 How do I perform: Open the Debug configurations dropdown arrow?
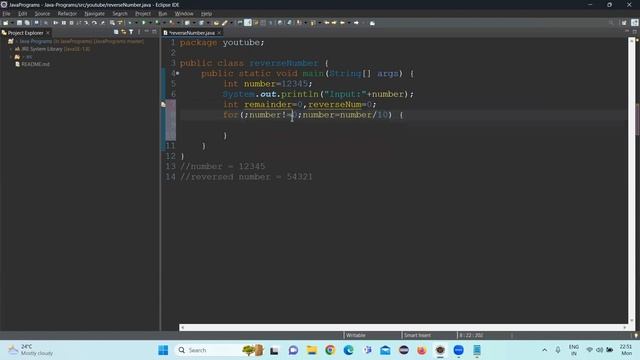(136, 23)
